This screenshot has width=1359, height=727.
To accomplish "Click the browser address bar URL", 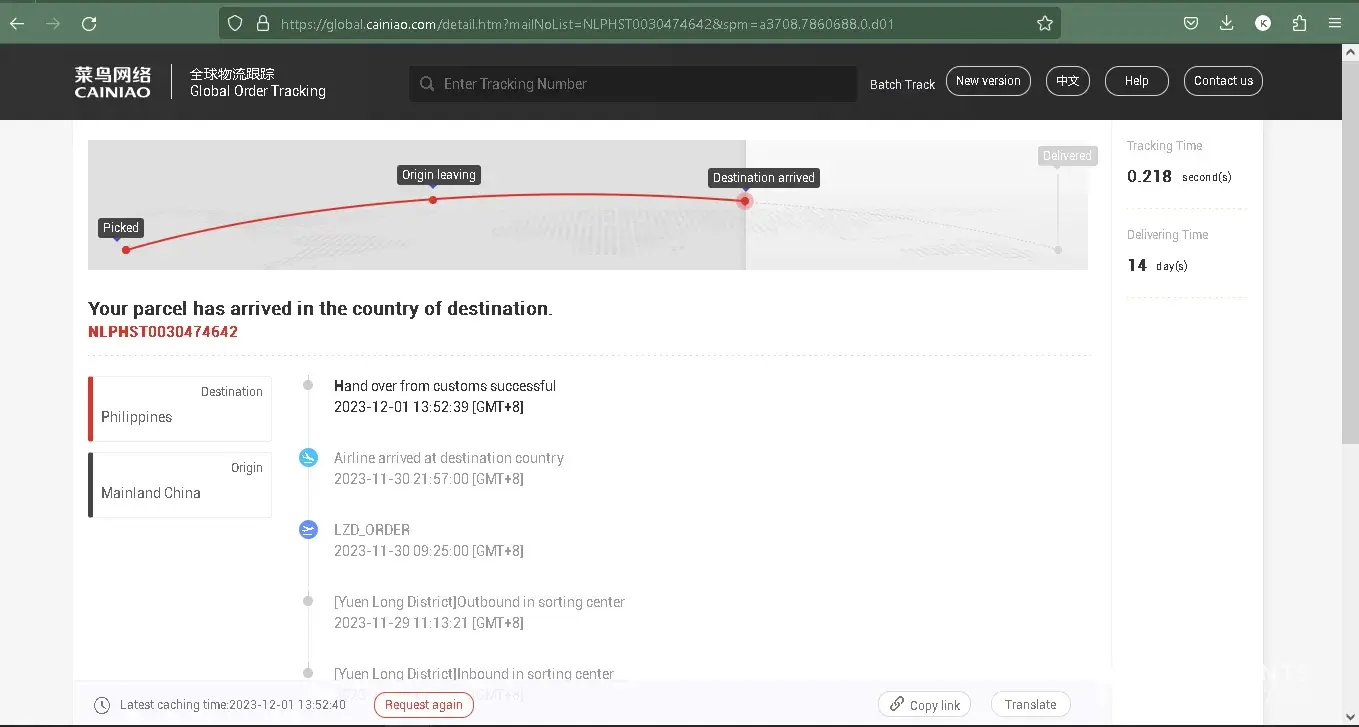I will click(x=588, y=23).
